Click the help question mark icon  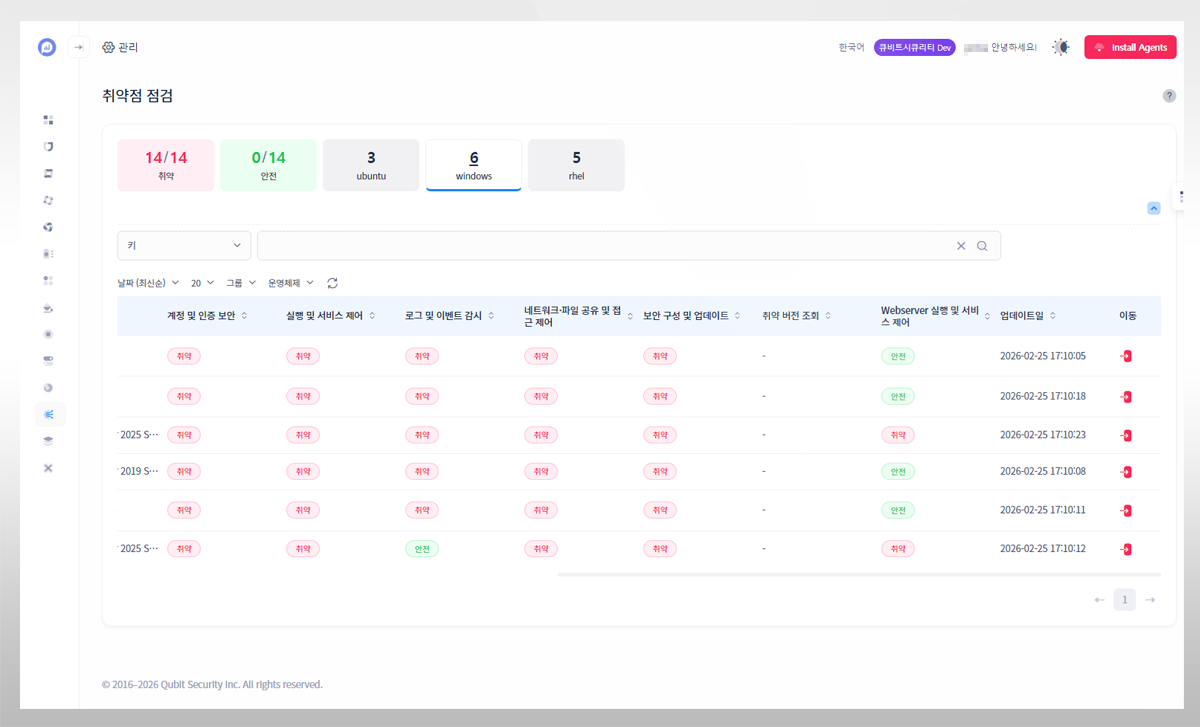1169,96
